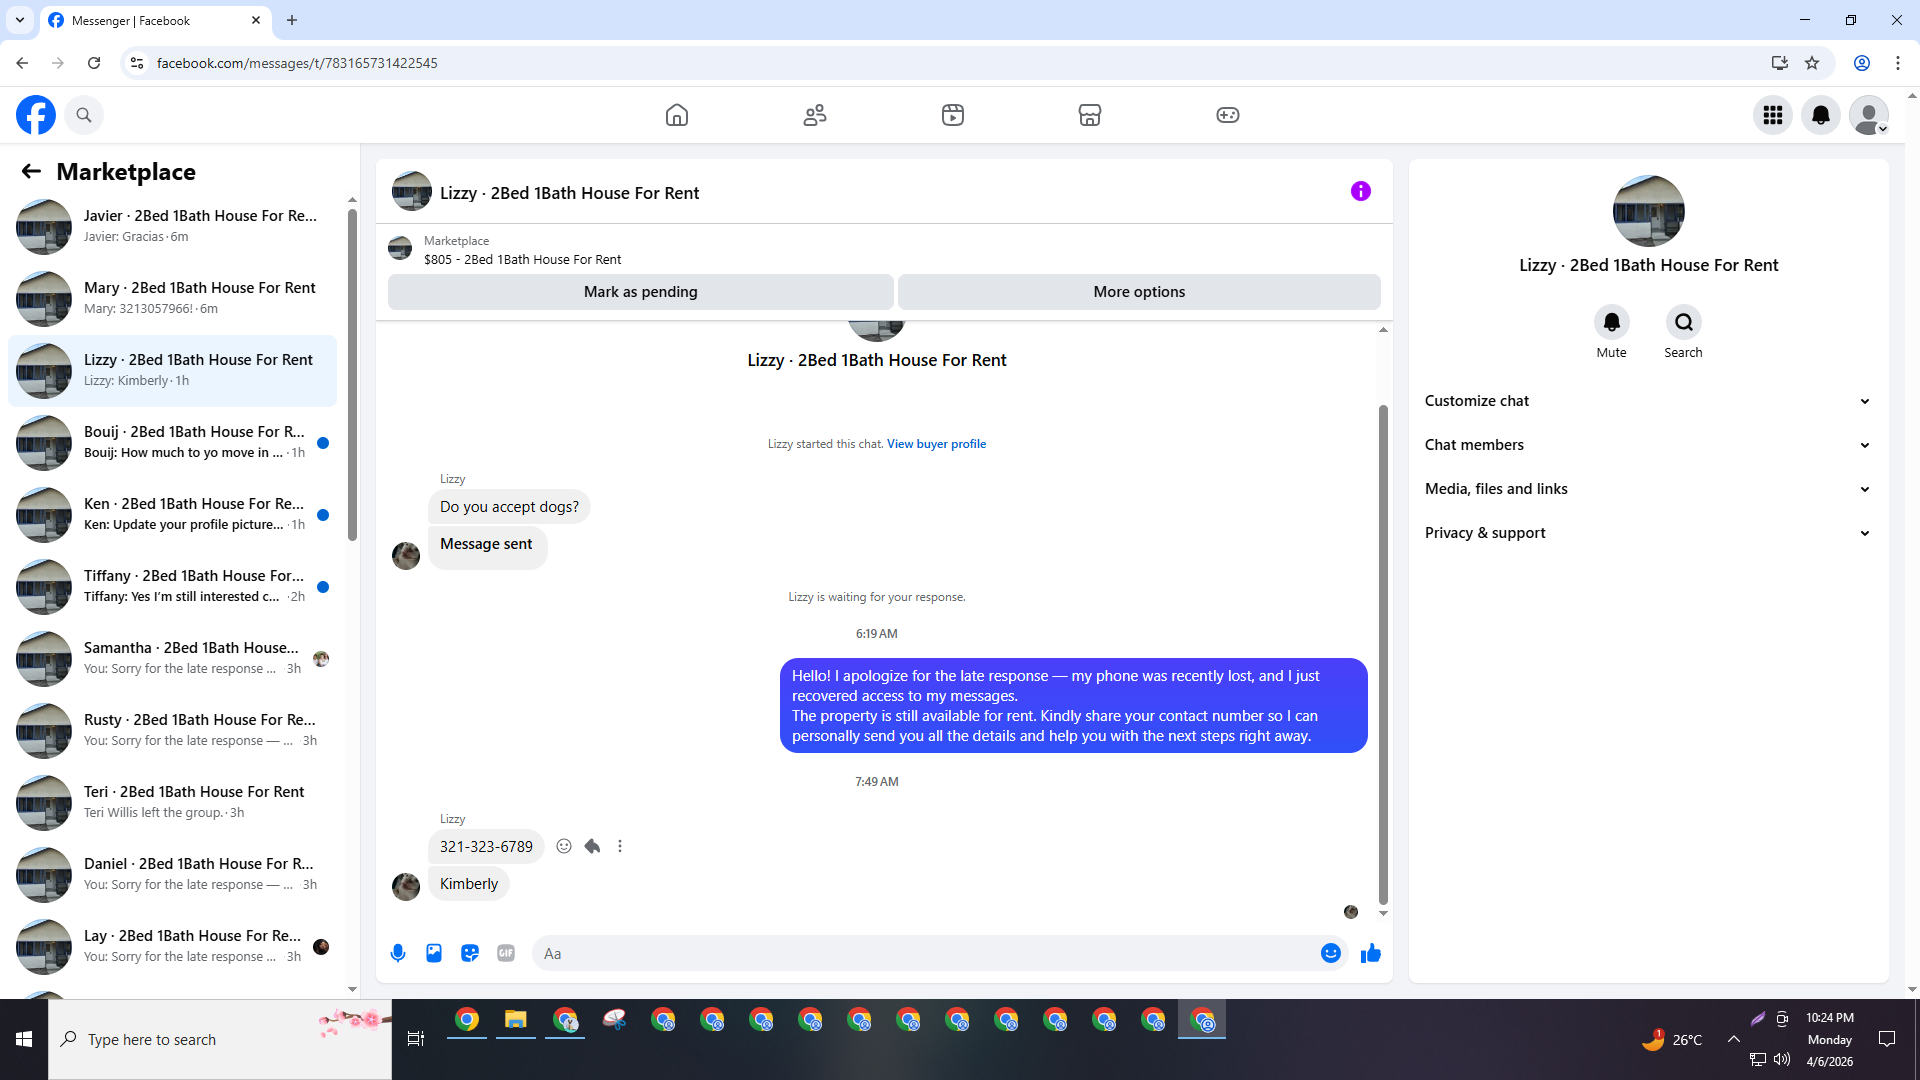The image size is (1920, 1080).
Task: Click the conversation messages scrollbar
Action: tap(1383, 655)
